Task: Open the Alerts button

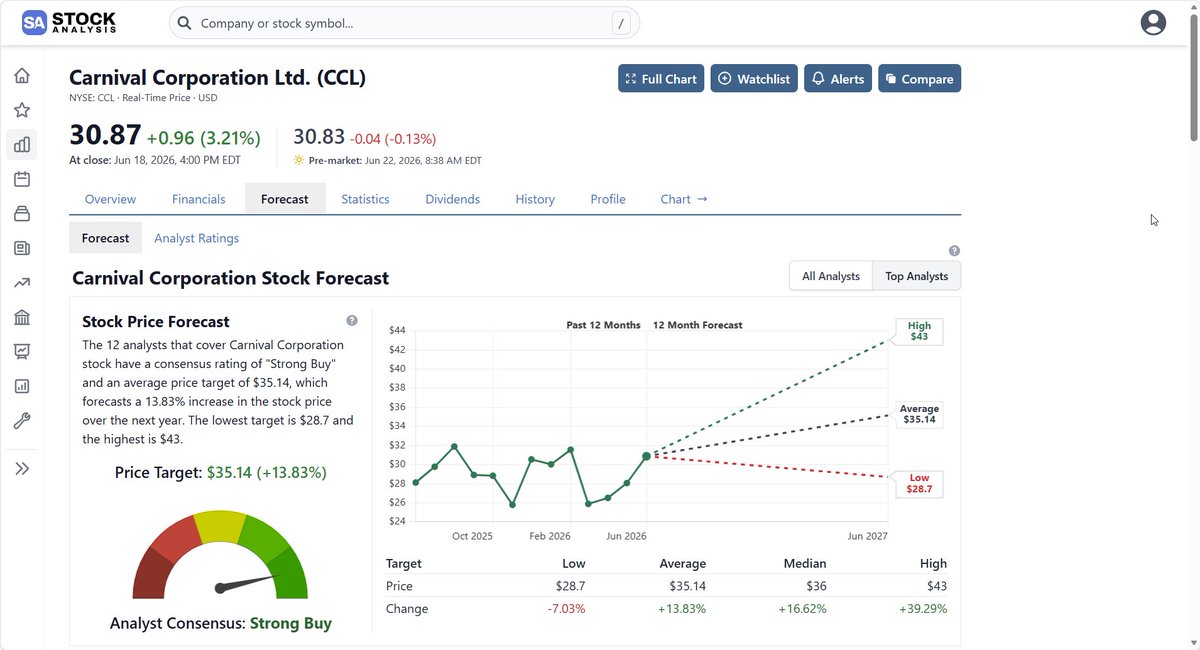Action: point(838,79)
